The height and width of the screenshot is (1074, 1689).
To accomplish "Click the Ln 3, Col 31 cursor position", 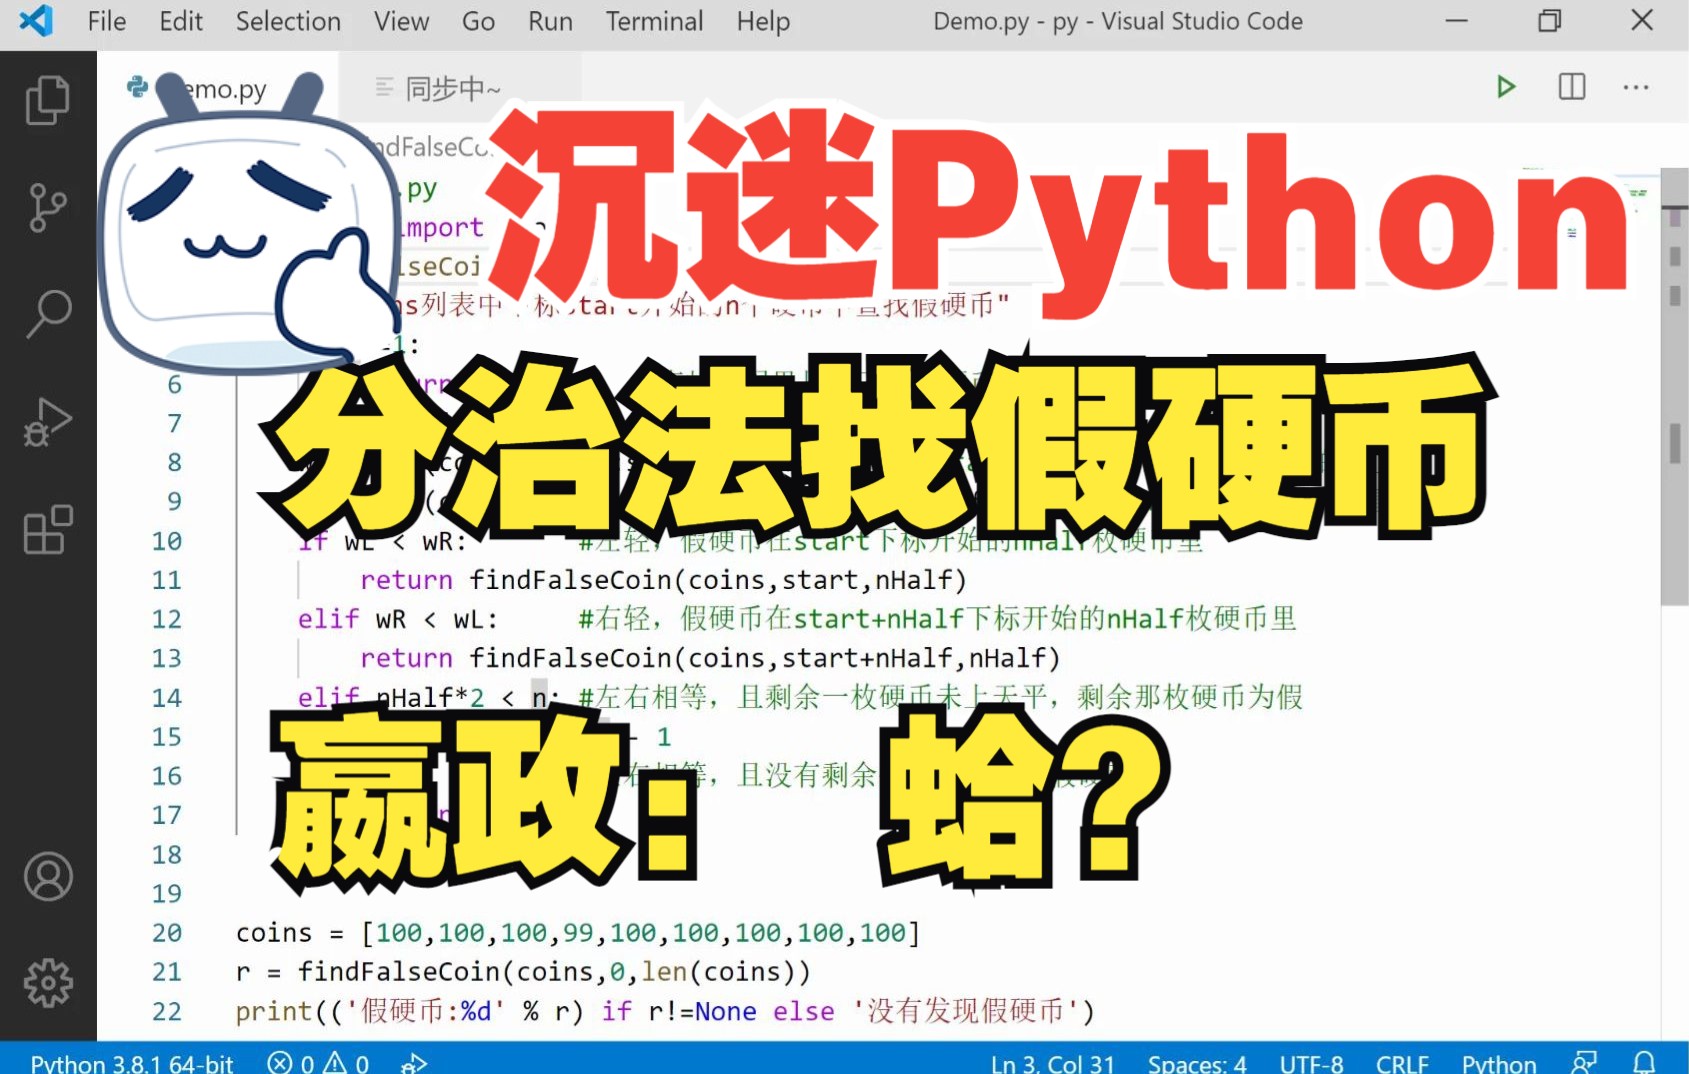I will (1052, 1062).
